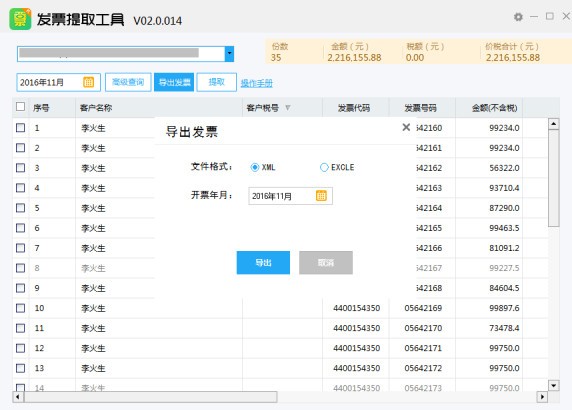Click the 导出 confirm button
The height and width of the screenshot is (410, 572).
pyautogui.click(x=263, y=263)
